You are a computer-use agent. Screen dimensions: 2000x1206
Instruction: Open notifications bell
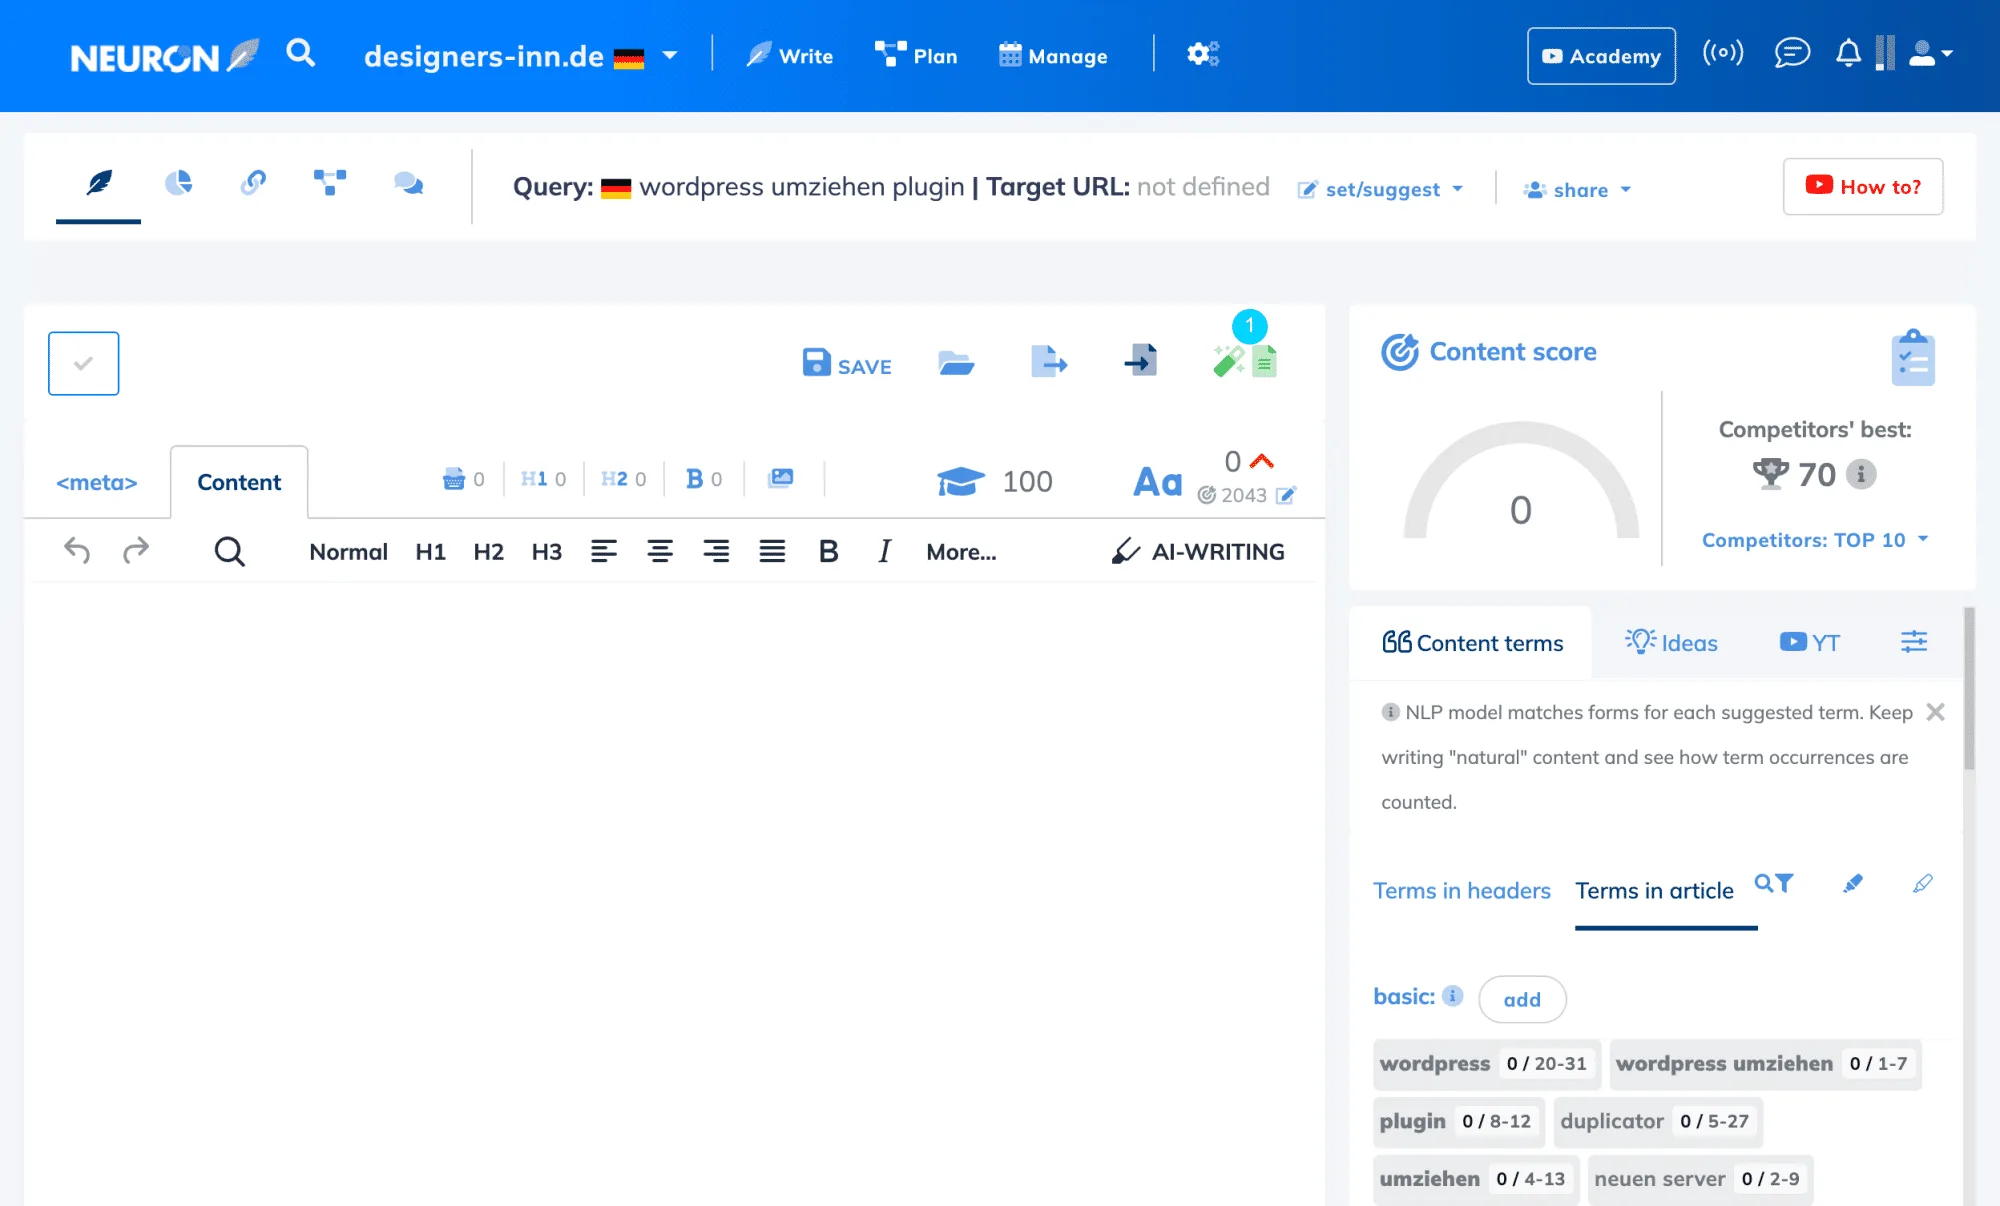pos(1848,53)
